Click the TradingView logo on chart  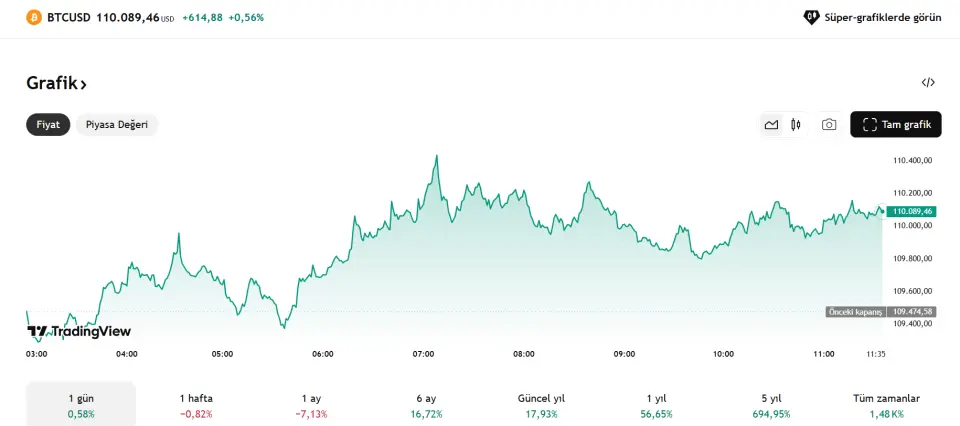pos(79,331)
